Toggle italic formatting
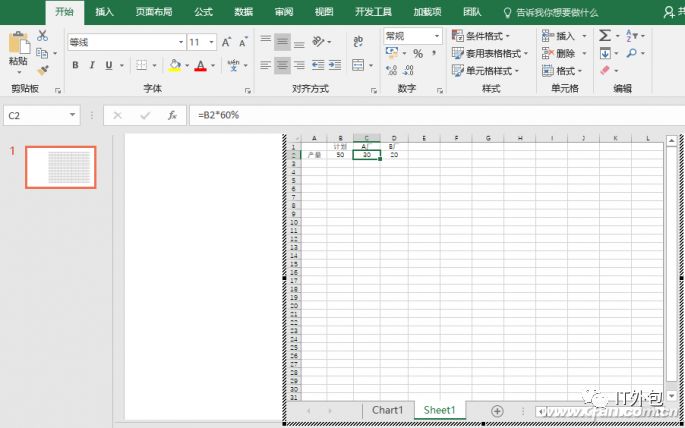 (x=92, y=66)
